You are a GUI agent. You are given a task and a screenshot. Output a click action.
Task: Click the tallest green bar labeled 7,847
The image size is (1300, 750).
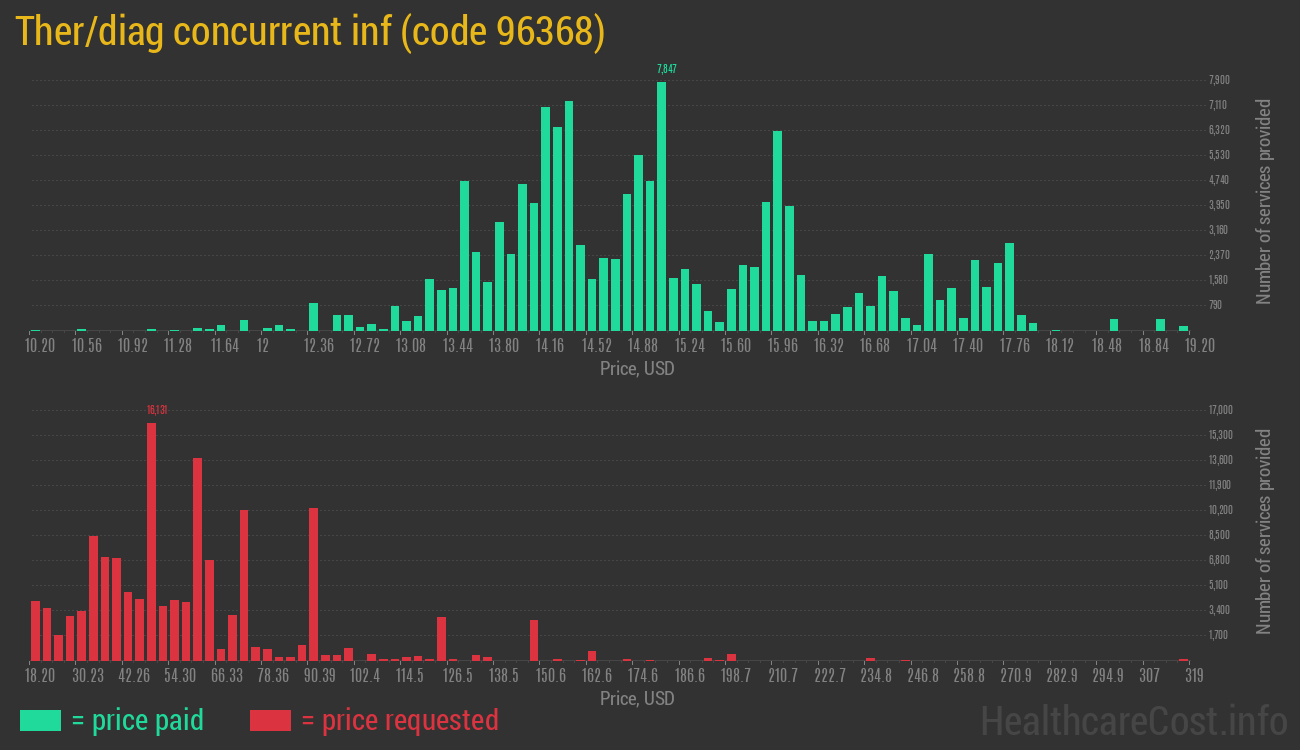click(661, 205)
